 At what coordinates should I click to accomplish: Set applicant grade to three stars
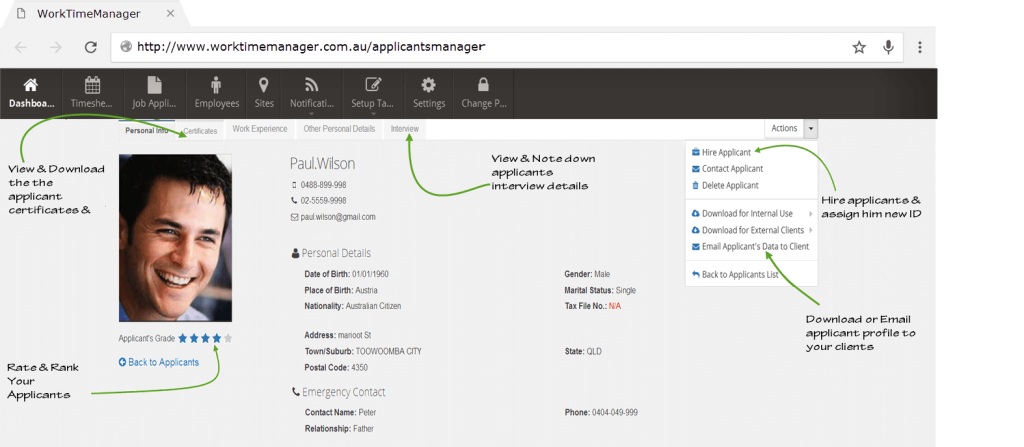[x=205, y=339]
